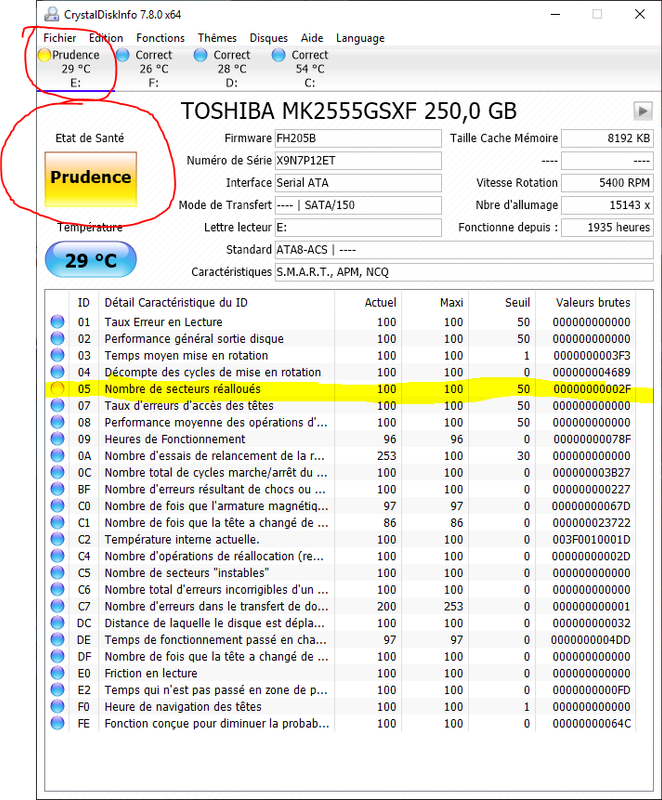Screen dimensions: 662x800
Task: Click the status orb for attribute C5
Action: tap(57, 572)
